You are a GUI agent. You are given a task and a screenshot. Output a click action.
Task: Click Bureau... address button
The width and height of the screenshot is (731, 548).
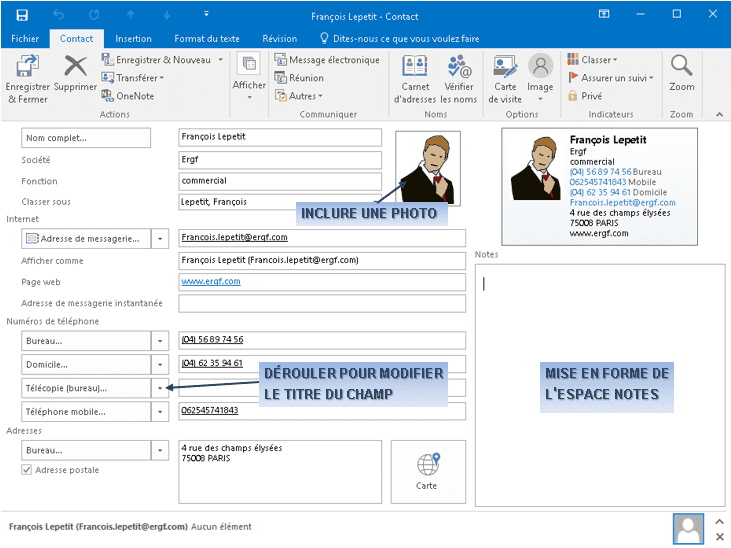point(86,451)
